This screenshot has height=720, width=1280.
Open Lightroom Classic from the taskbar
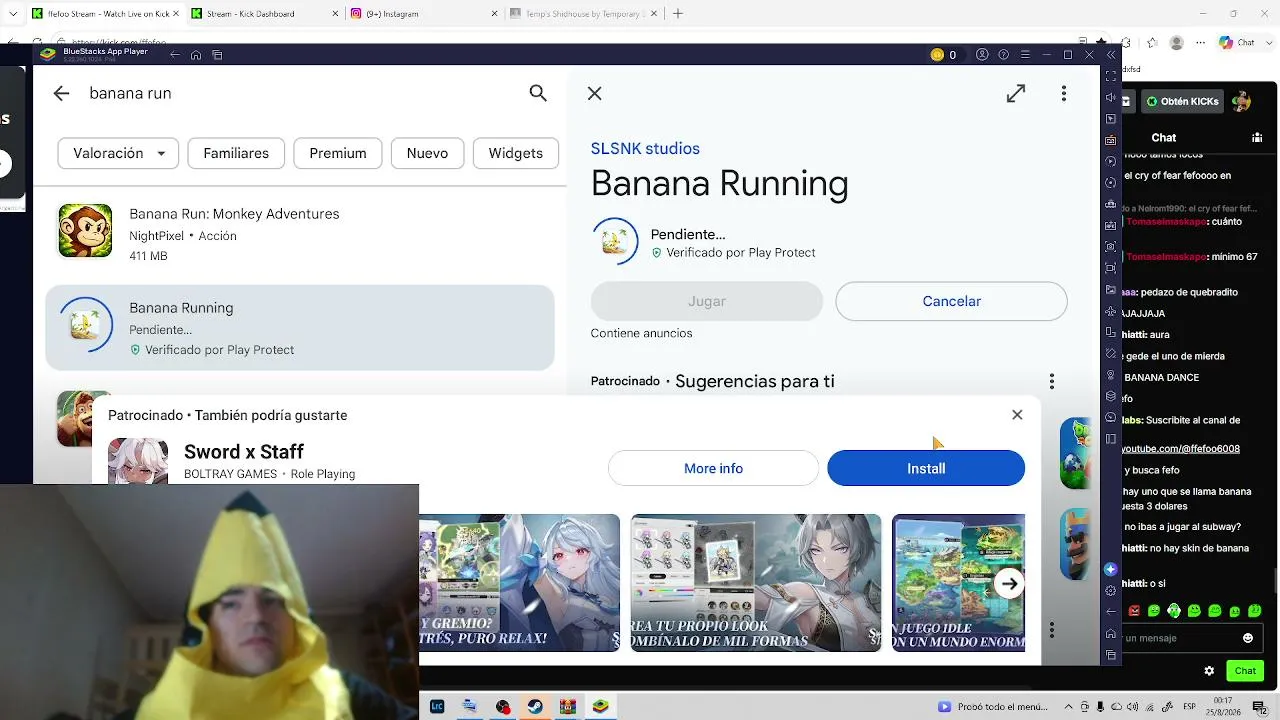437,706
